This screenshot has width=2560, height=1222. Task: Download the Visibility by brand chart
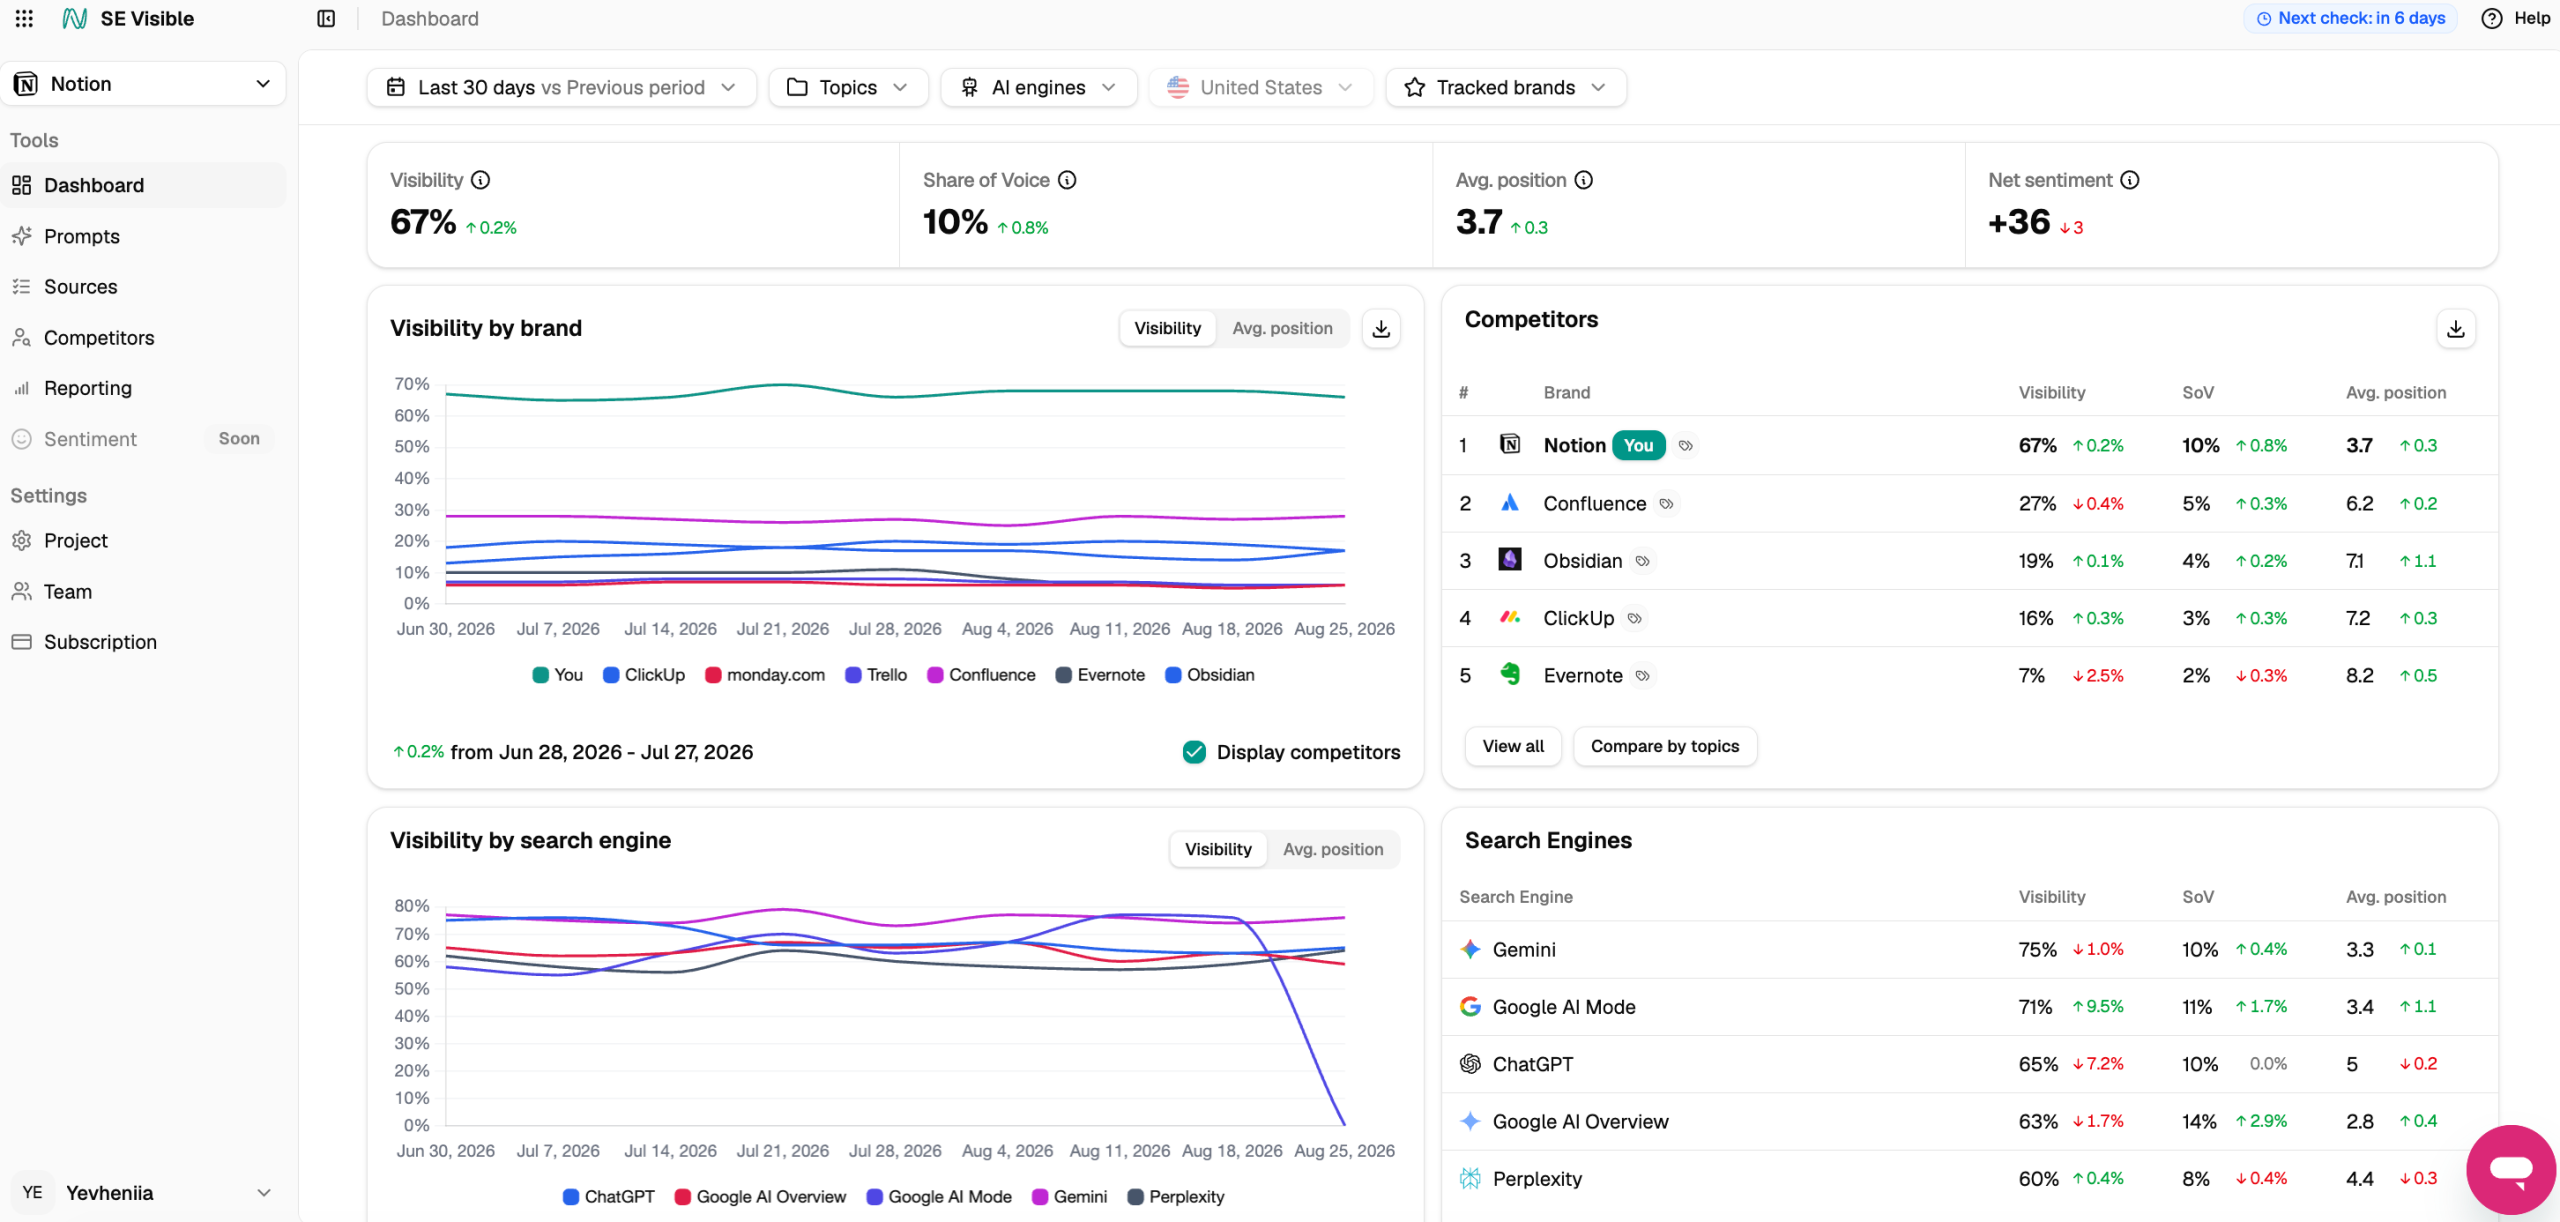[x=1381, y=328]
